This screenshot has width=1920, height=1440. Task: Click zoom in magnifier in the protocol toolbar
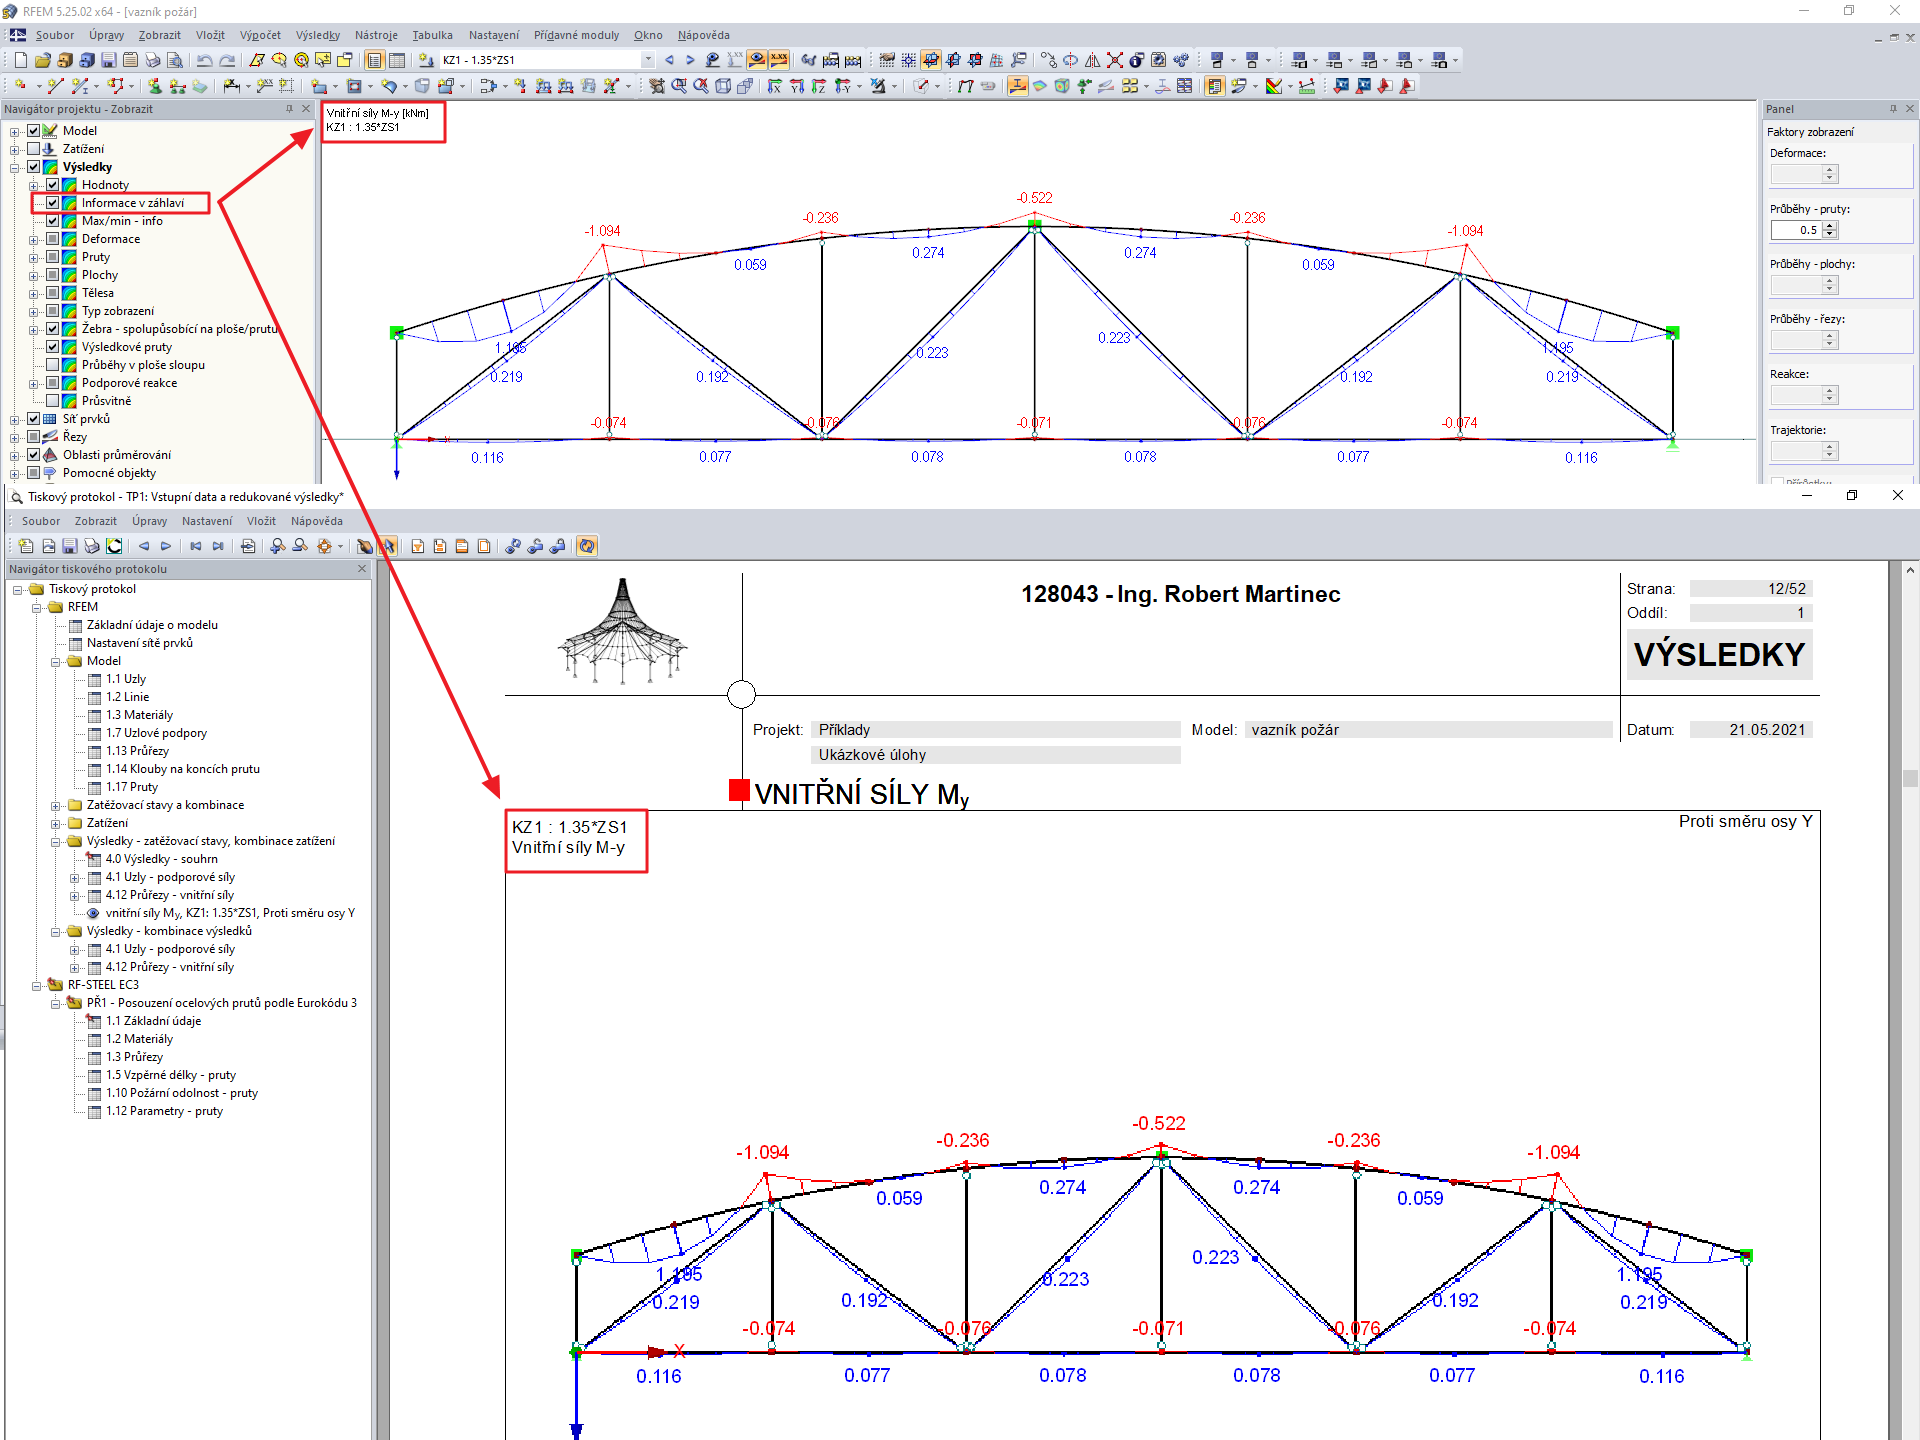click(x=278, y=546)
